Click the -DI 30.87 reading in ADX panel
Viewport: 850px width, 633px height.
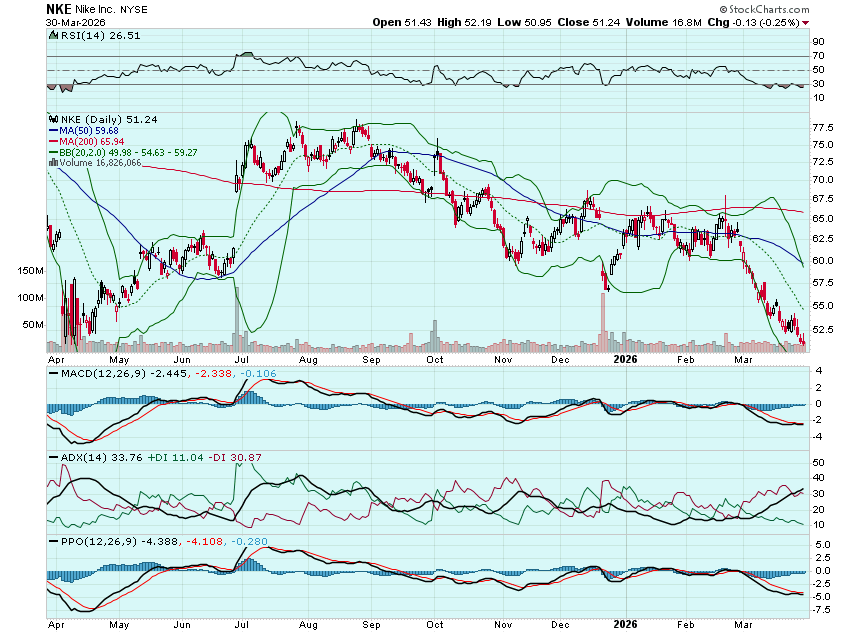[236, 457]
